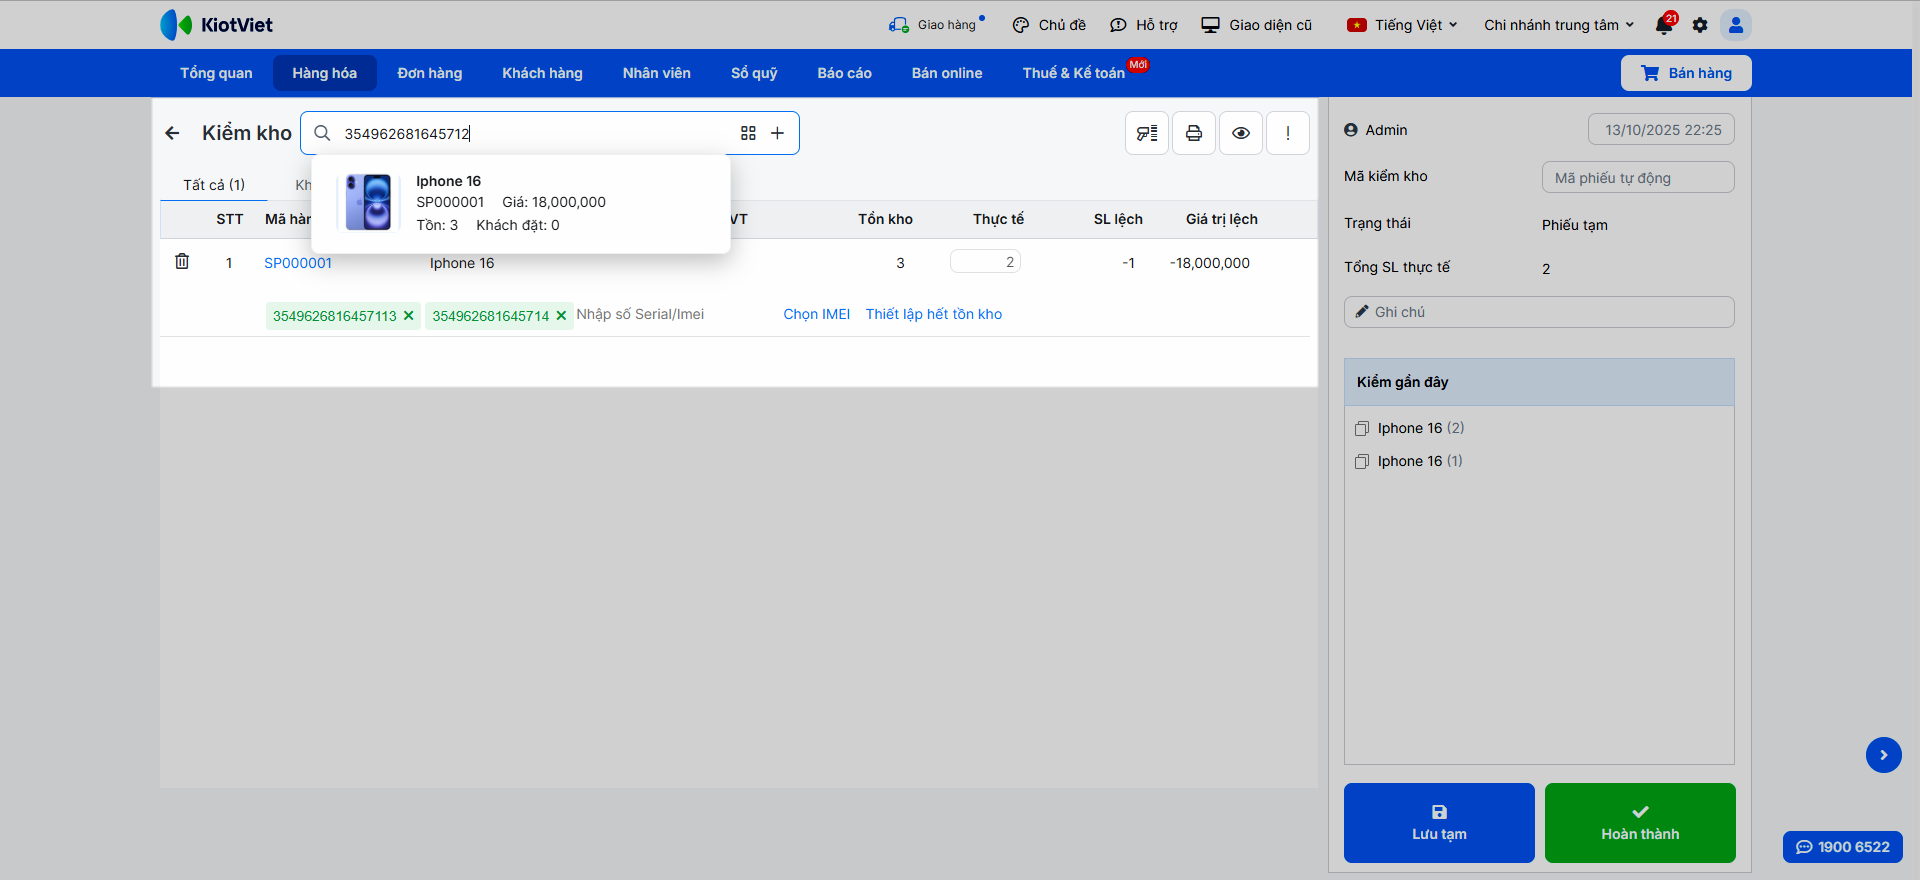
Task: Delete row SP000001 with trash icon
Action: click(182, 261)
